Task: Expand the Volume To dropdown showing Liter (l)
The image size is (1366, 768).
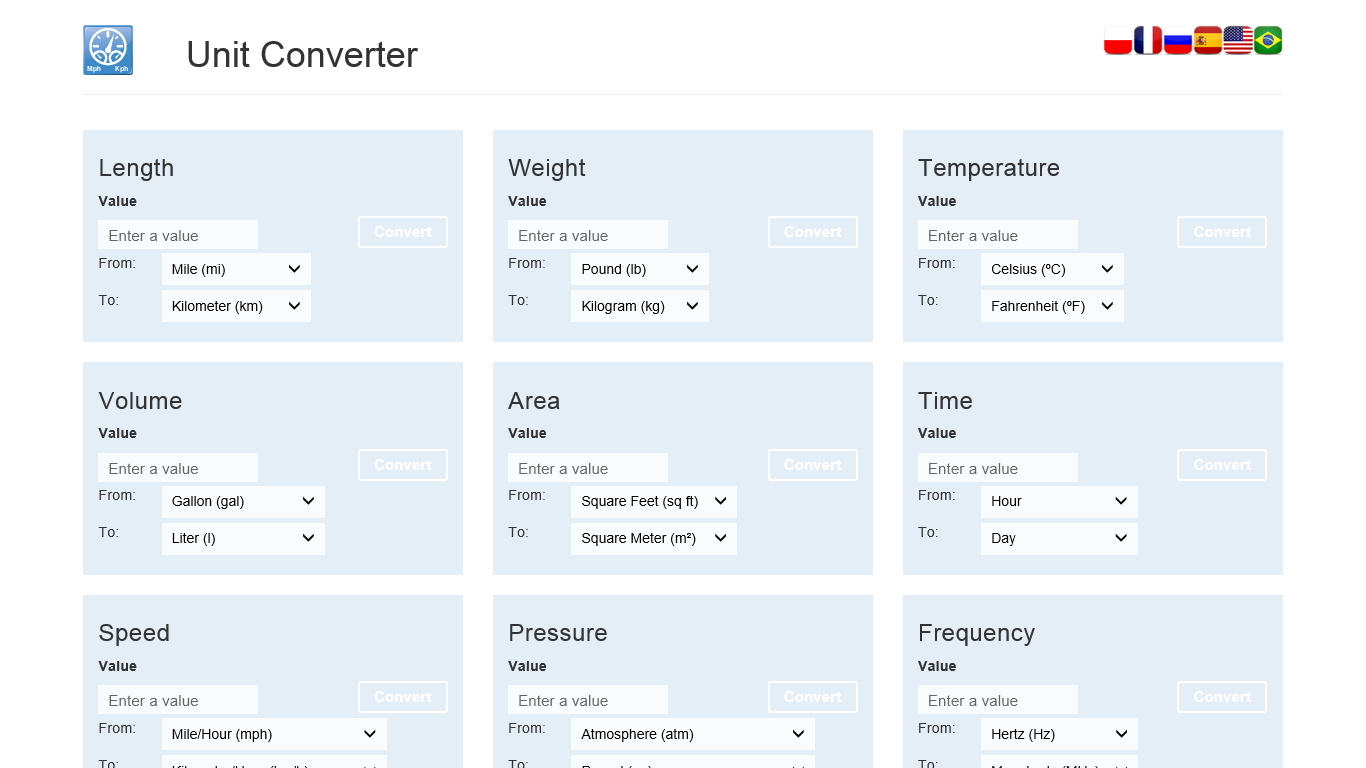Action: (243, 538)
